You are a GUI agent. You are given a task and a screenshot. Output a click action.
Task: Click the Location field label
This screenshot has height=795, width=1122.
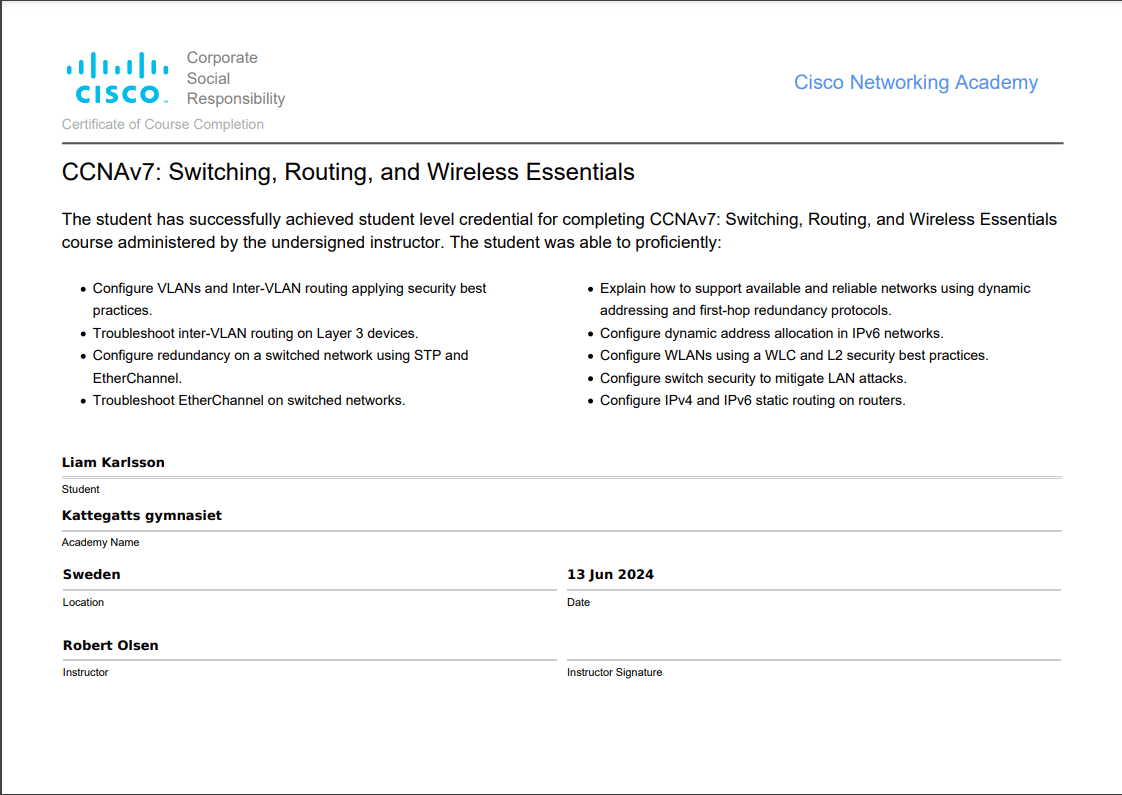(83, 602)
